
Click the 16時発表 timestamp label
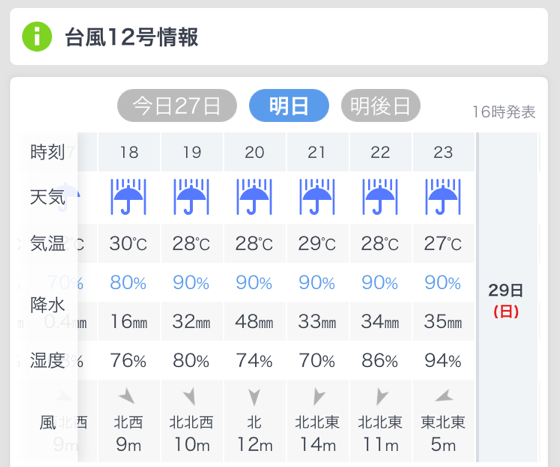click(504, 112)
